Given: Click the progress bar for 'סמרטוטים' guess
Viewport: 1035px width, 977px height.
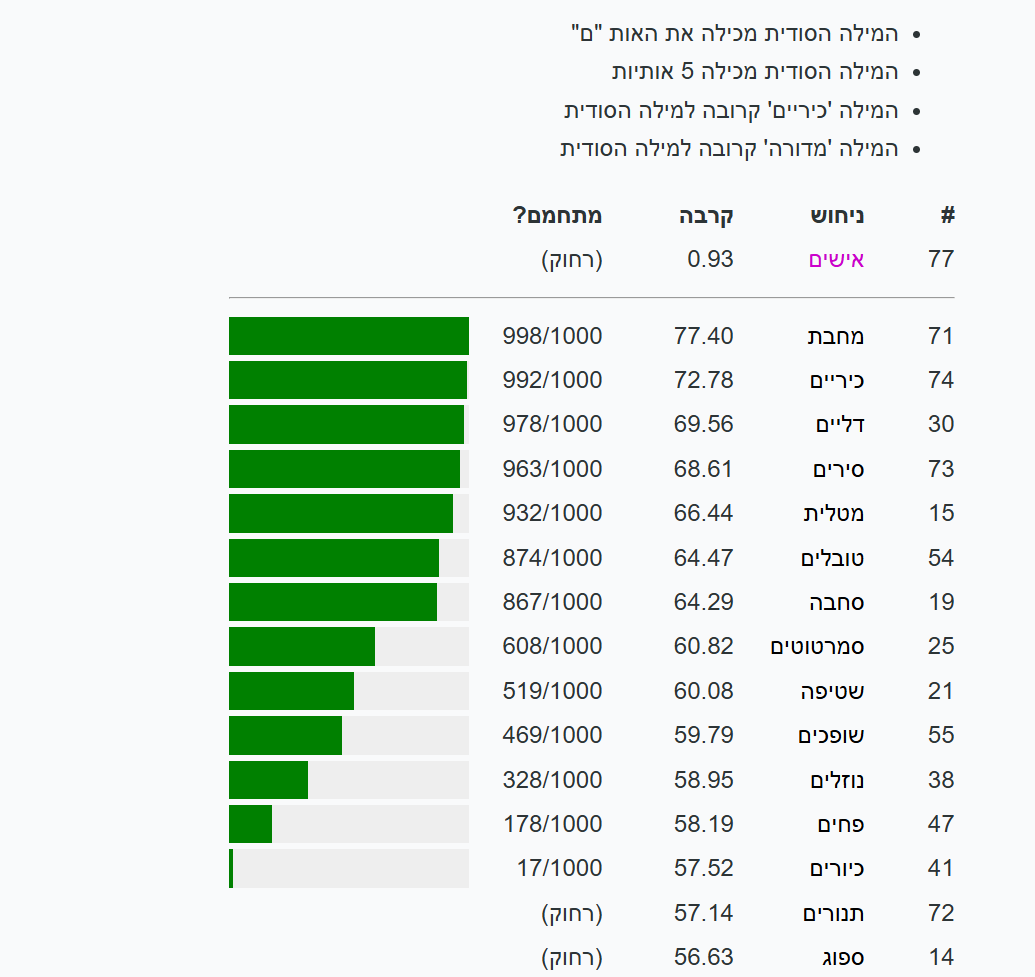Looking at the screenshot, I should coord(348,646).
